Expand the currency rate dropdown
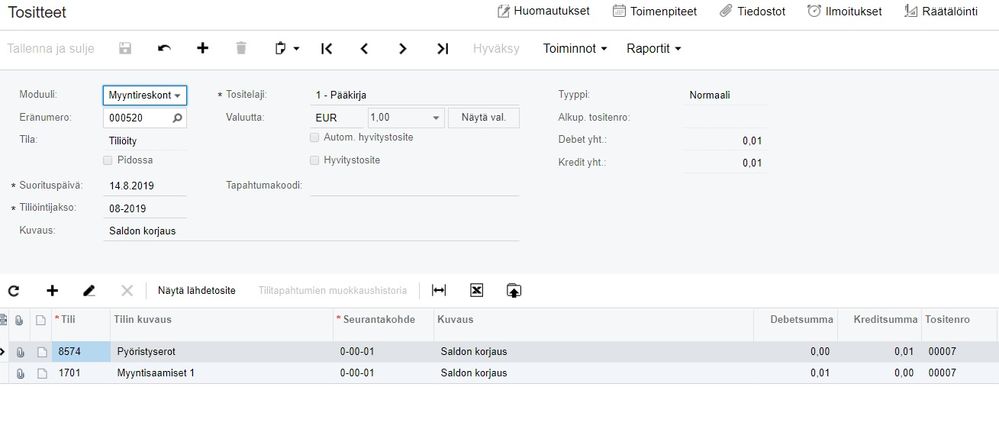 (436, 118)
